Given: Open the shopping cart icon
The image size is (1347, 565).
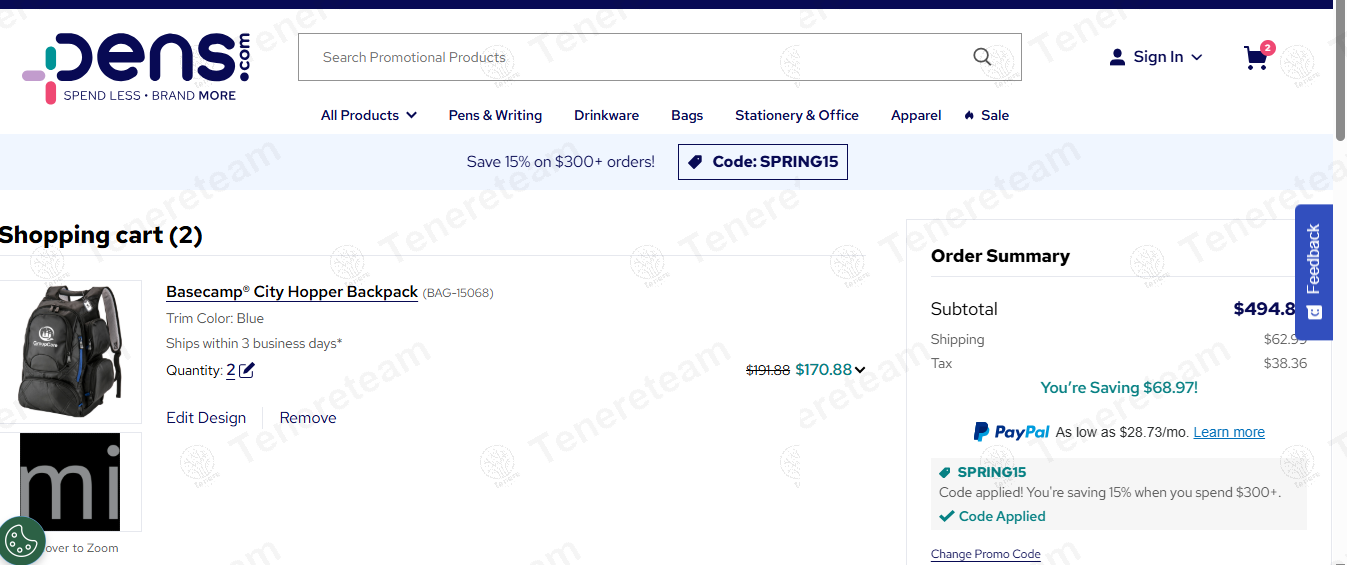Looking at the screenshot, I should (x=1256, y=58).
